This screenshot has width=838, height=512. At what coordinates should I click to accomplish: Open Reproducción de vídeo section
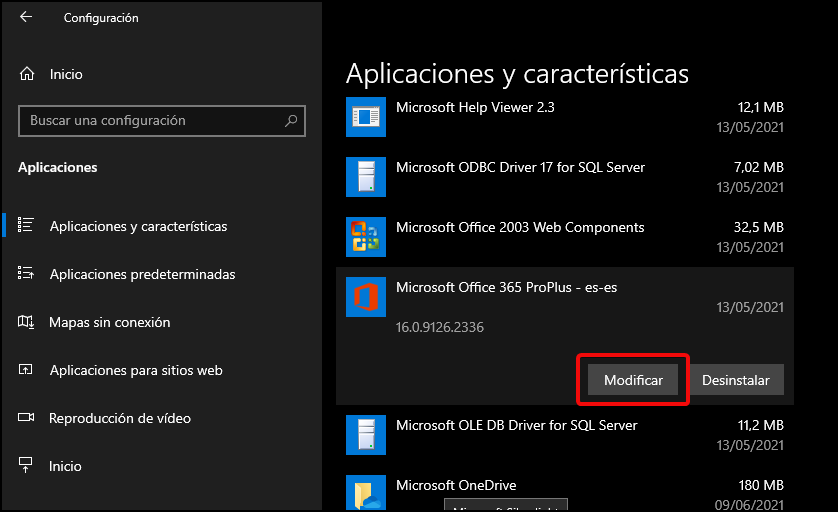point(120,418)
